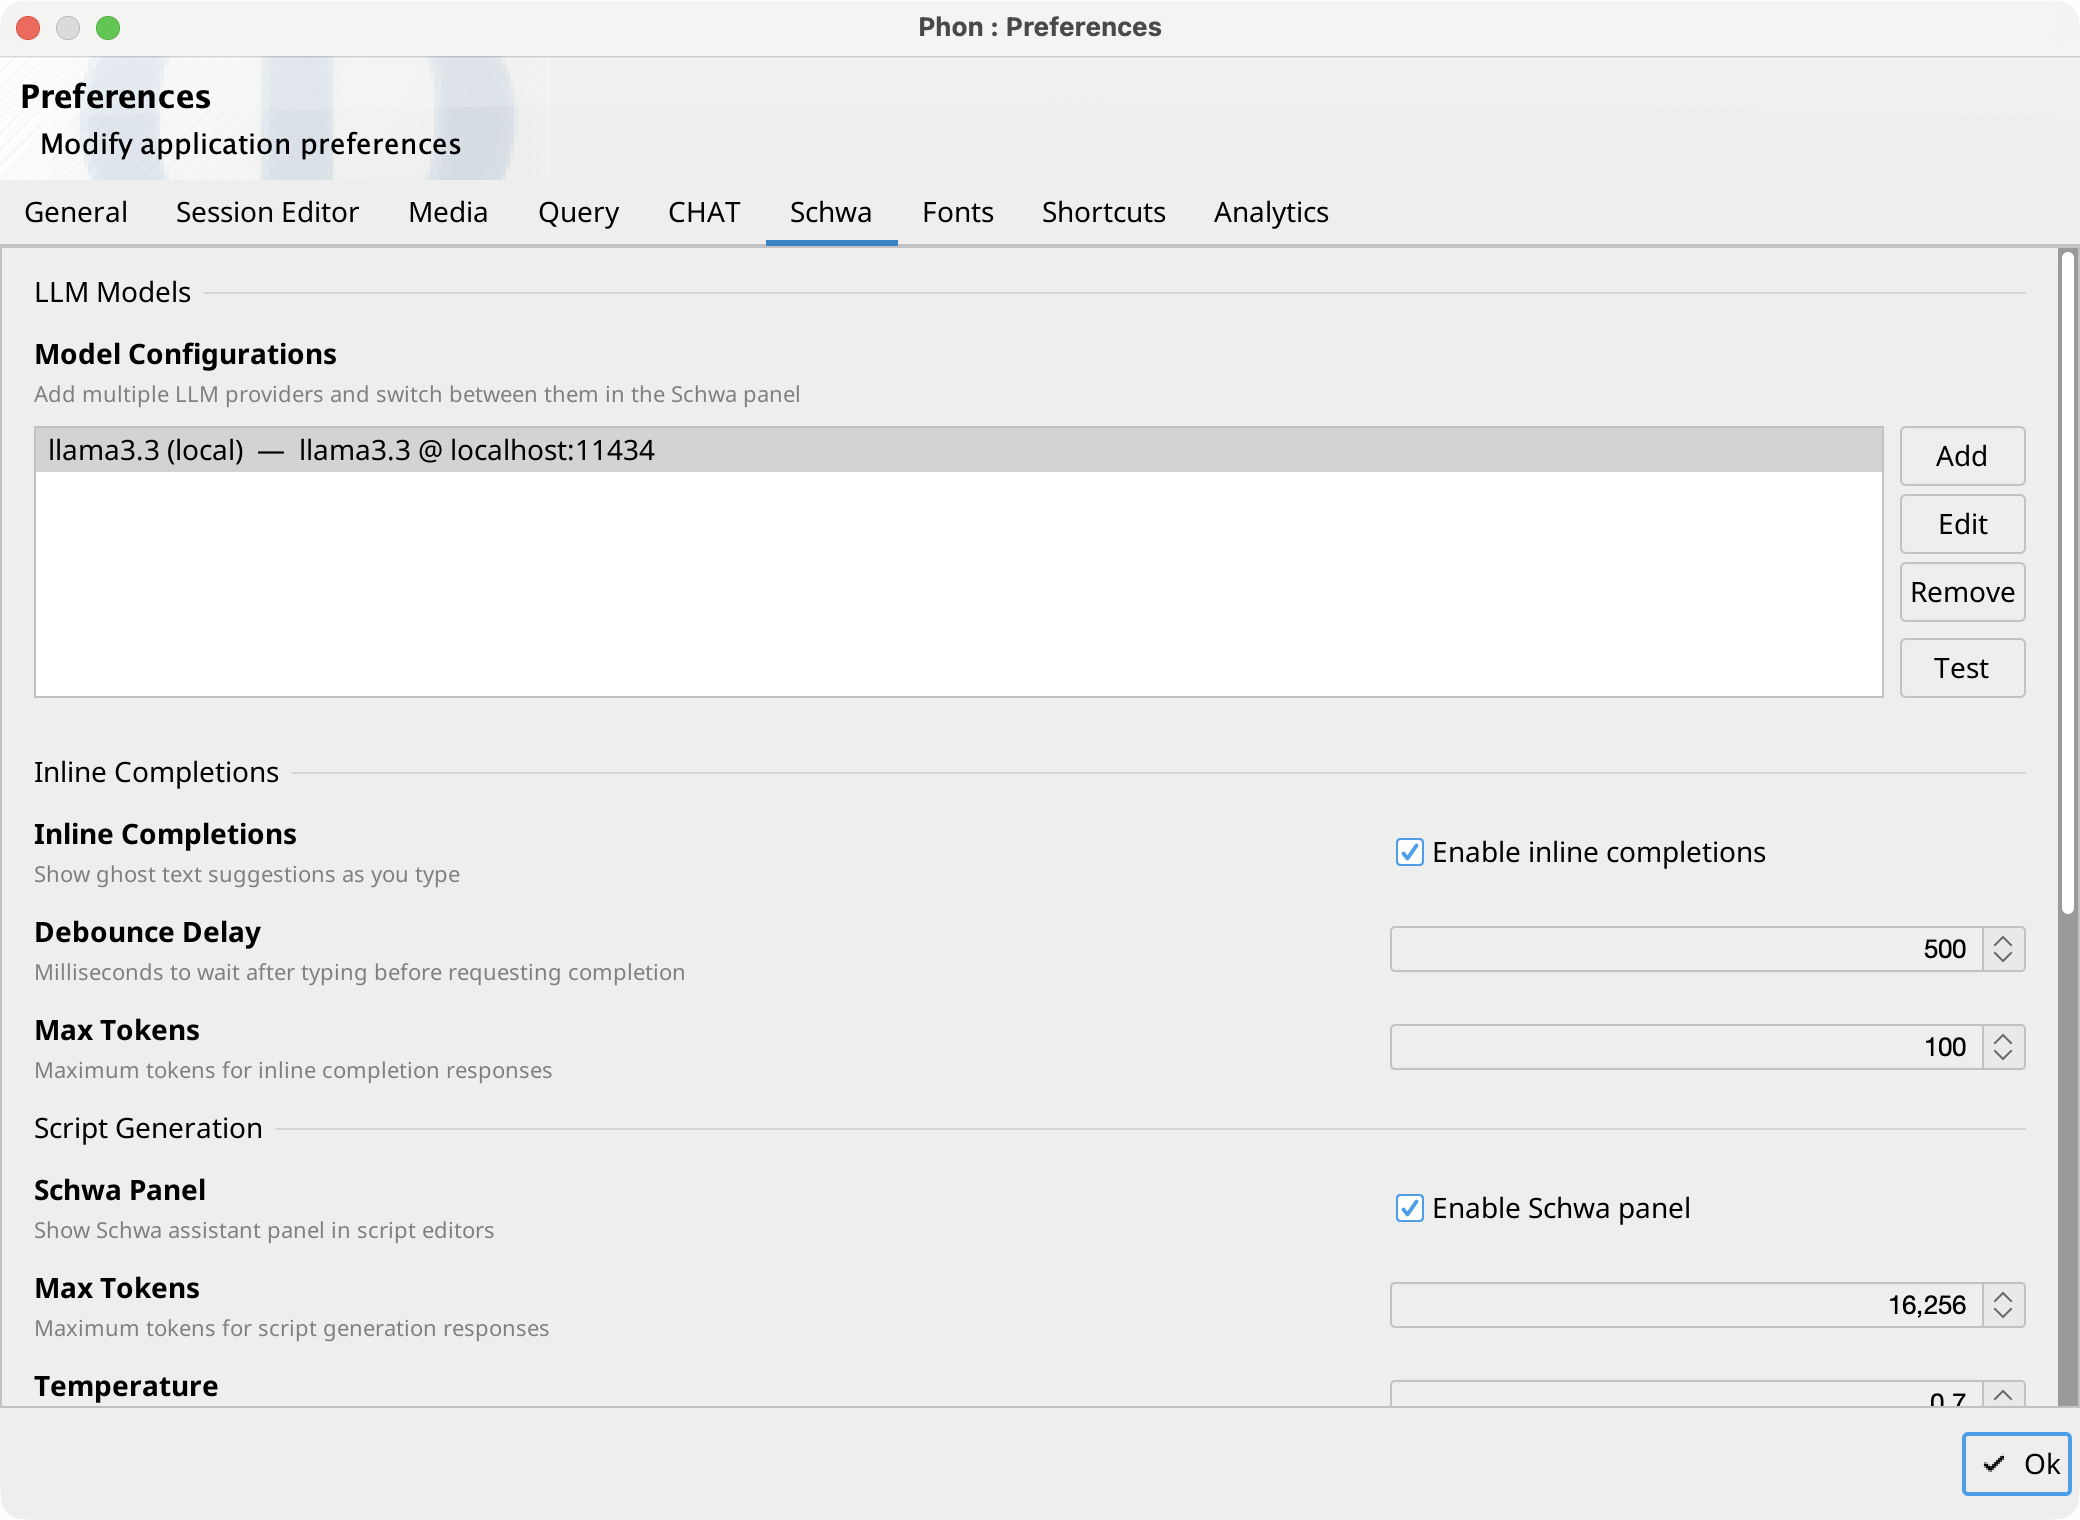Click the Debounce Delay value field
Image resolution: width=2080 pixels, height=1520 pixels.
point(1686,949)
